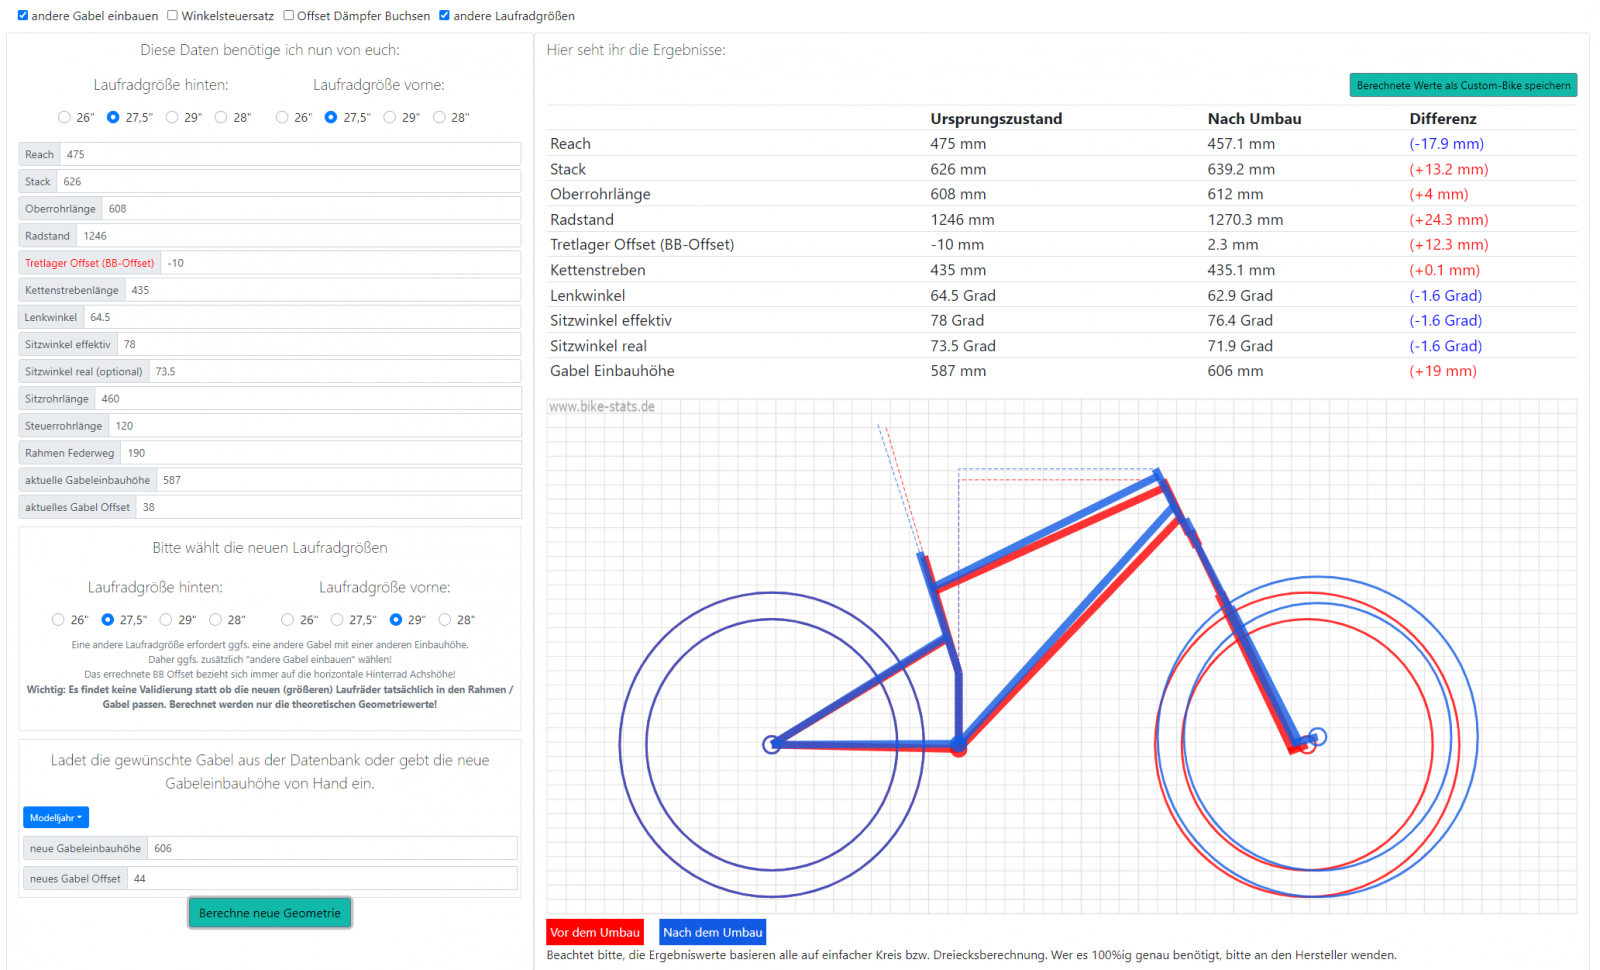Edit the 'neues Gabel Offset' field
Screen dimensions: 1600x970
[320, 879]
